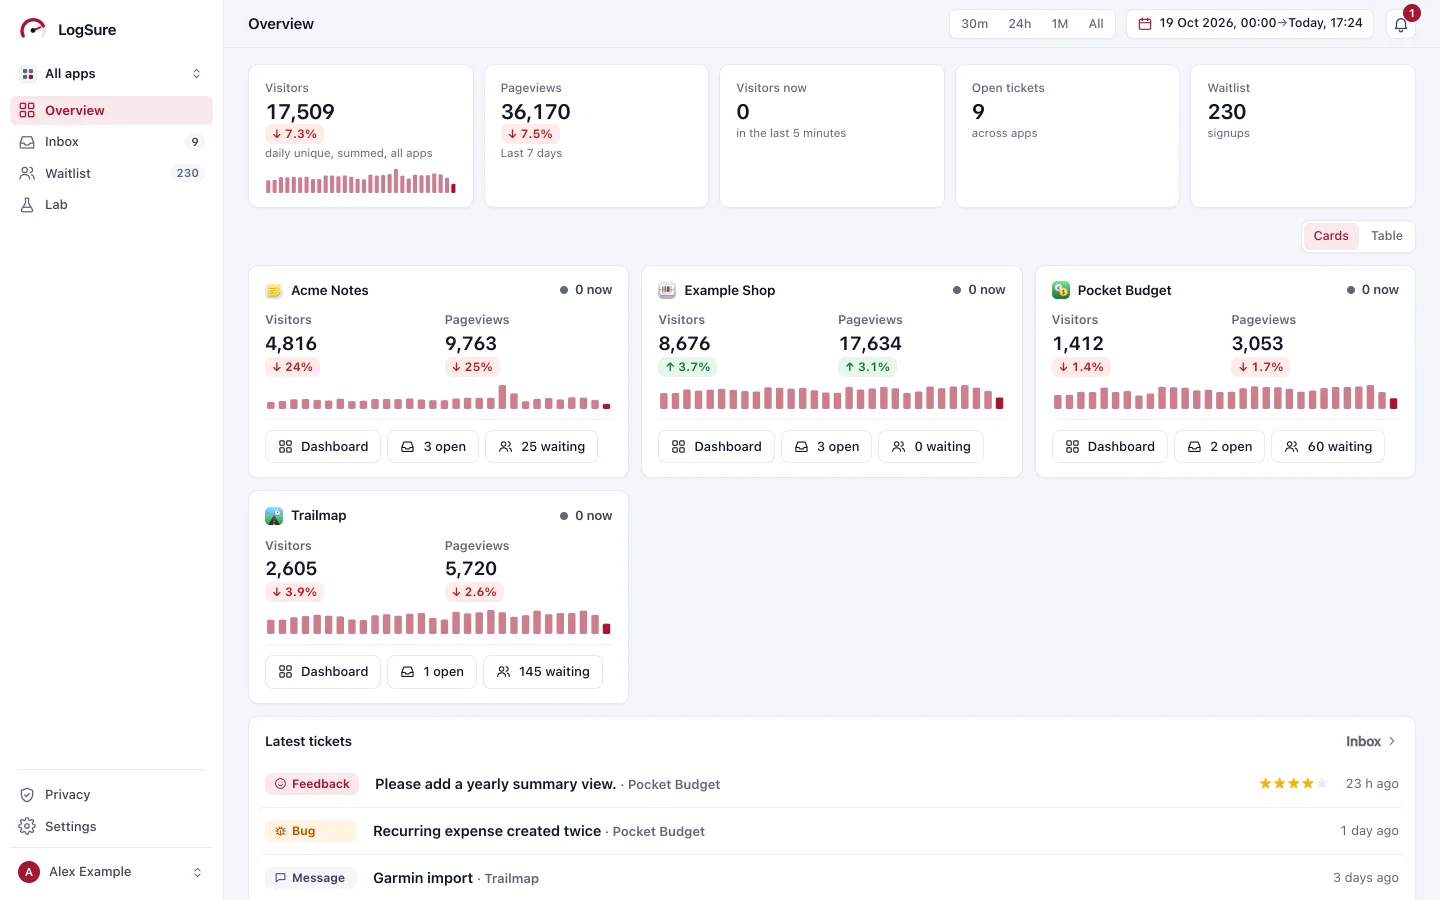The image size is (1440, 900).
Task: Click the Settings gear icon
Action: (x=27, y=827)
